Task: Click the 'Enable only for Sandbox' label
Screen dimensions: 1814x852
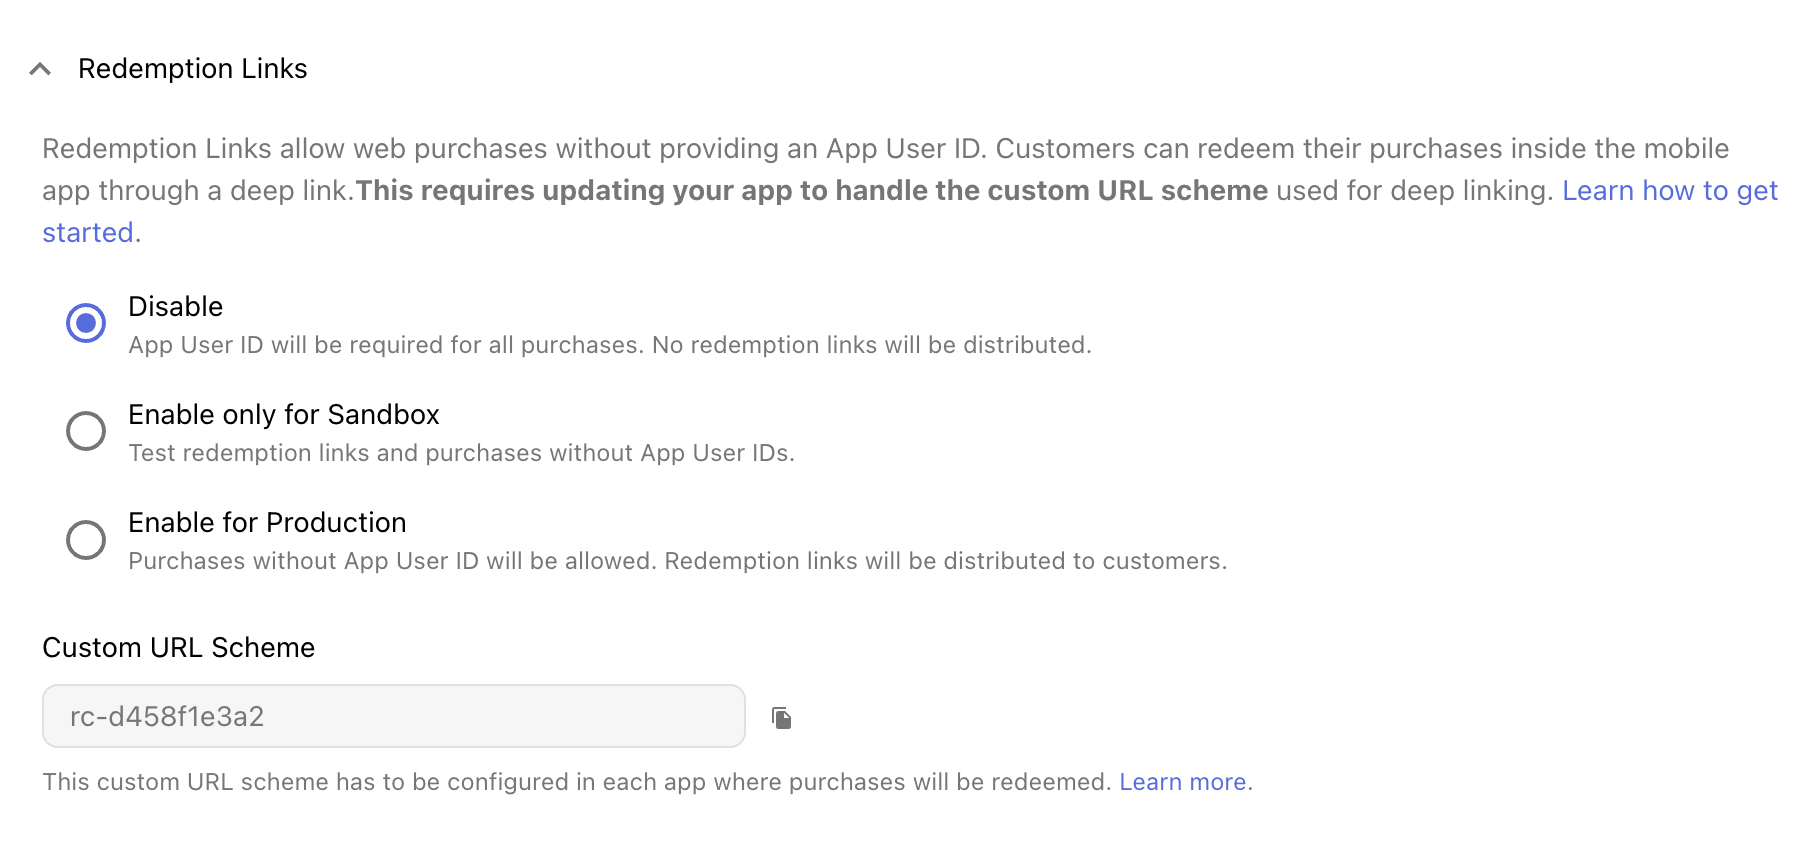Action: [x=283, y=415]
